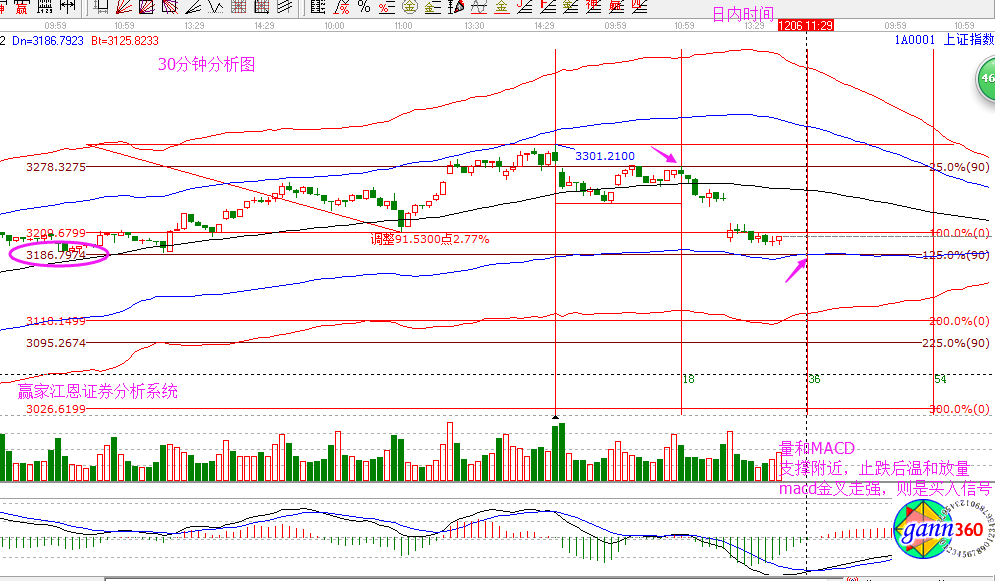Click the 1206 11:29 red date marker
Image resolution: width=995 pixels, height=581 pixels.
point(805,25)
